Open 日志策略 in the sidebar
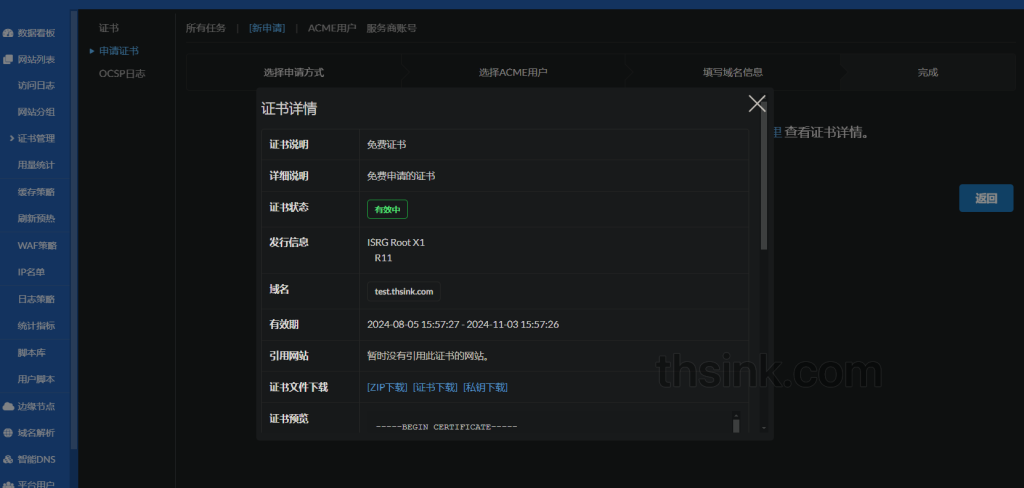 click(36, 299)
